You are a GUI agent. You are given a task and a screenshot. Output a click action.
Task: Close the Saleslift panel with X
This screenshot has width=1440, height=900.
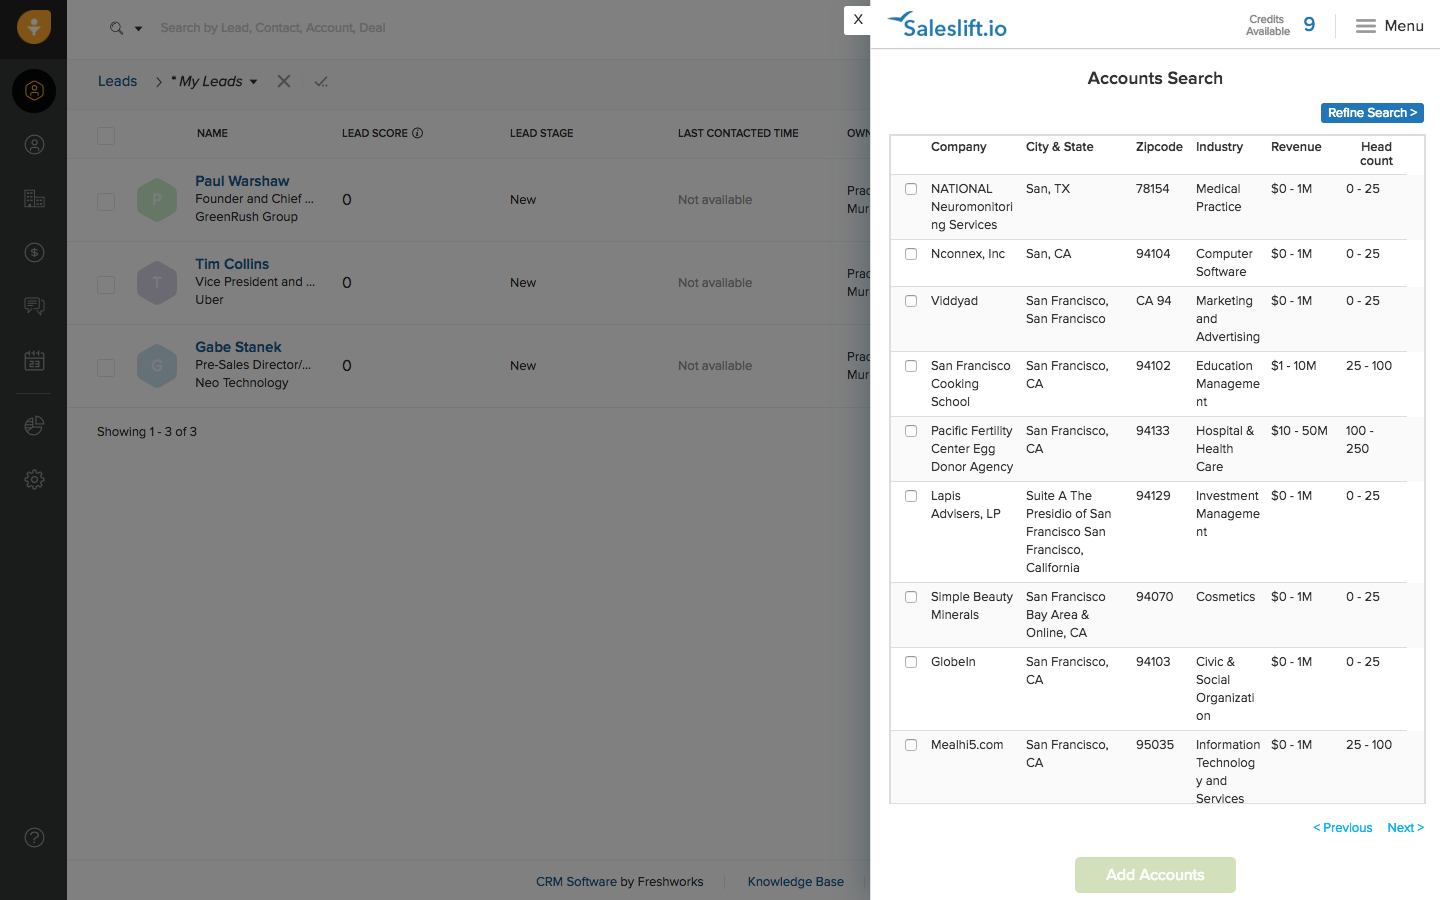pyautogui.click(x=858, y=20)
